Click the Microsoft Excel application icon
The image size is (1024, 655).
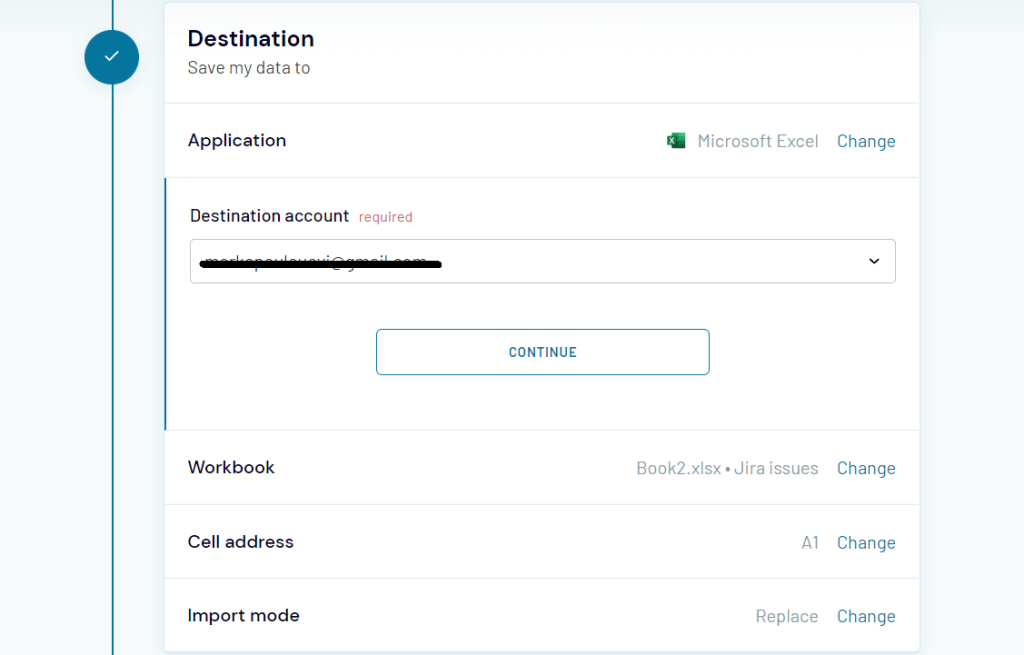676,140
